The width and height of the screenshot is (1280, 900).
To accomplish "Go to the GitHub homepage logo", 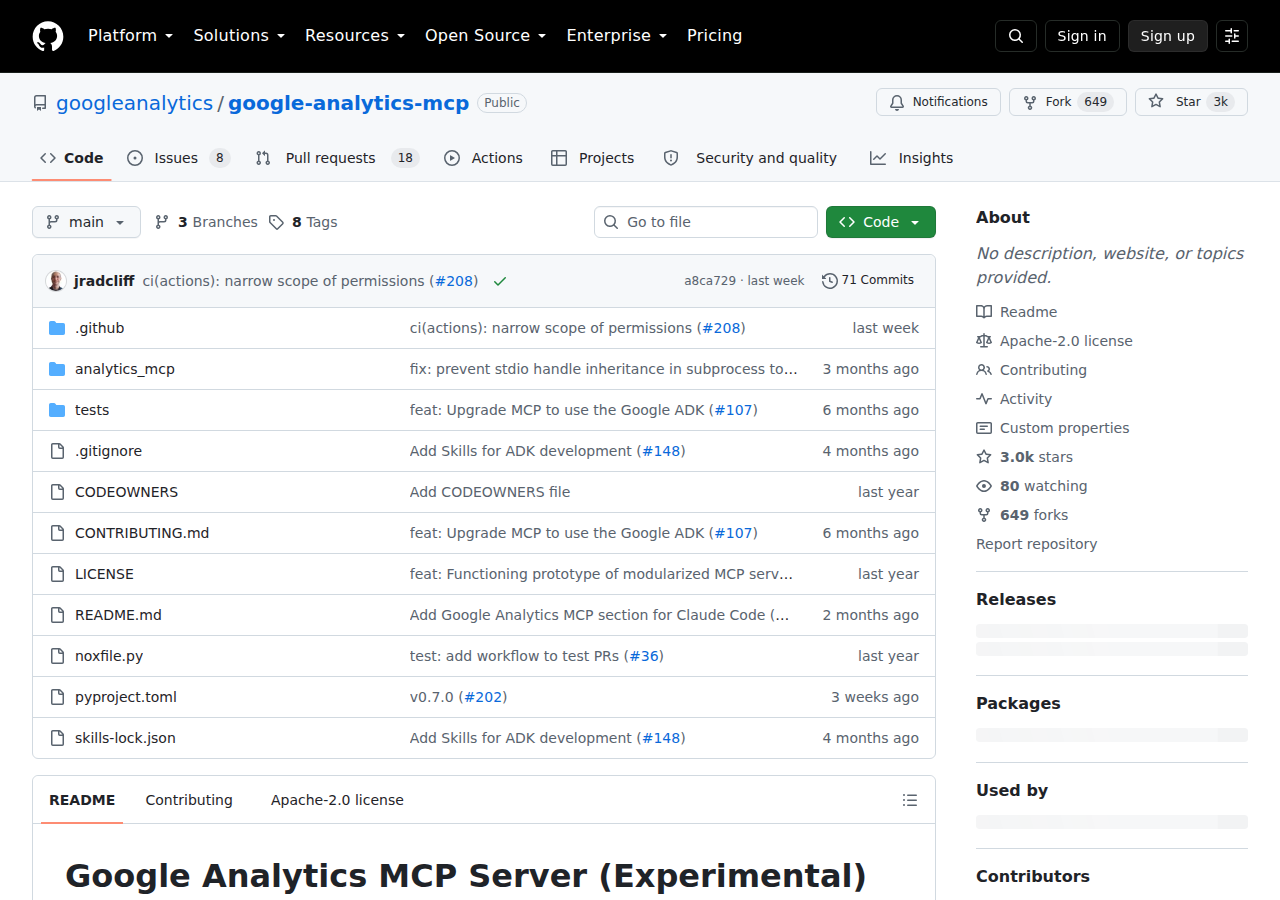I will (x=48, y=36).
